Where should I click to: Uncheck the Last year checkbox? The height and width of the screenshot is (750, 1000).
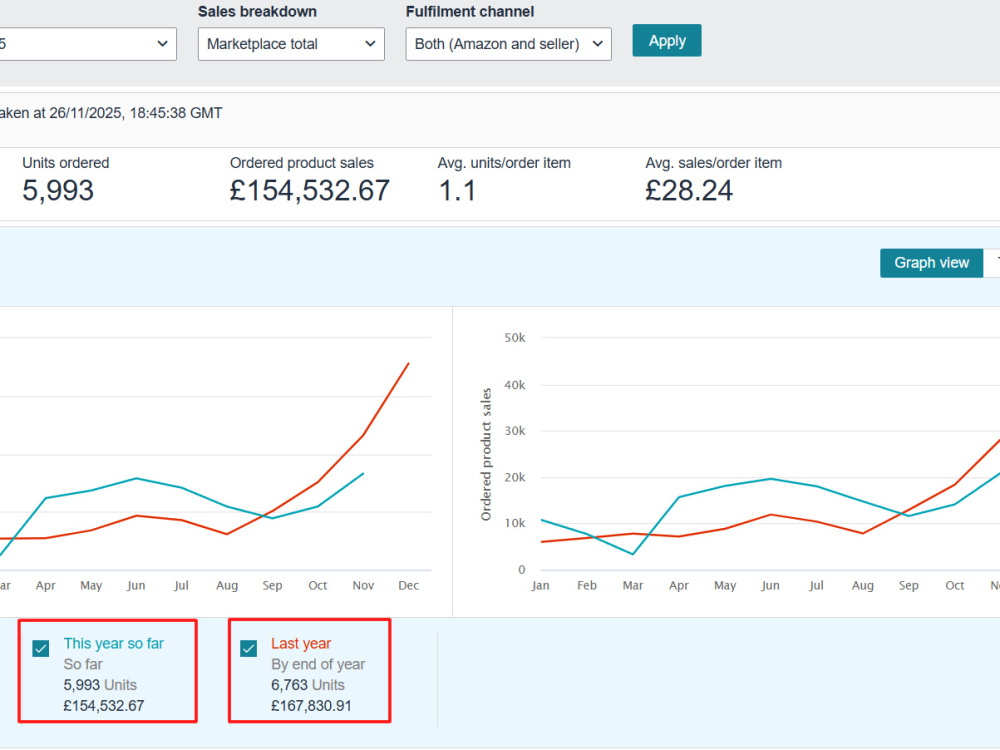point(249,649)
